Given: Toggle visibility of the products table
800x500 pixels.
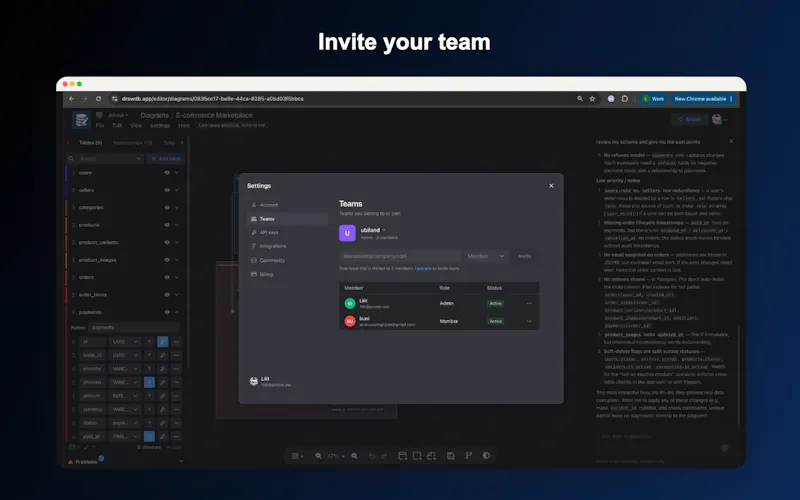Looking at the screenshot, I should 167,225.
